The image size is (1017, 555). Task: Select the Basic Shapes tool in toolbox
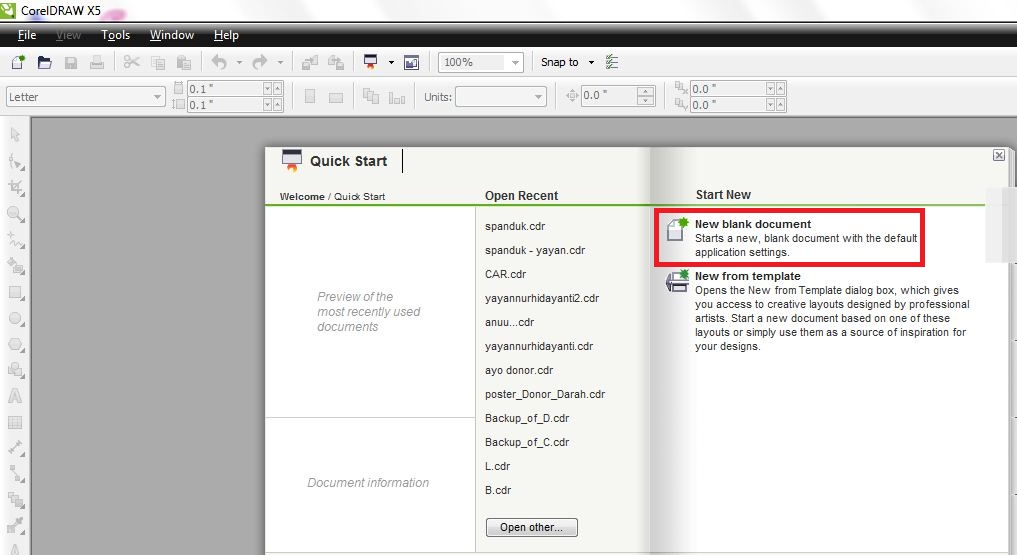coord(16,370)
